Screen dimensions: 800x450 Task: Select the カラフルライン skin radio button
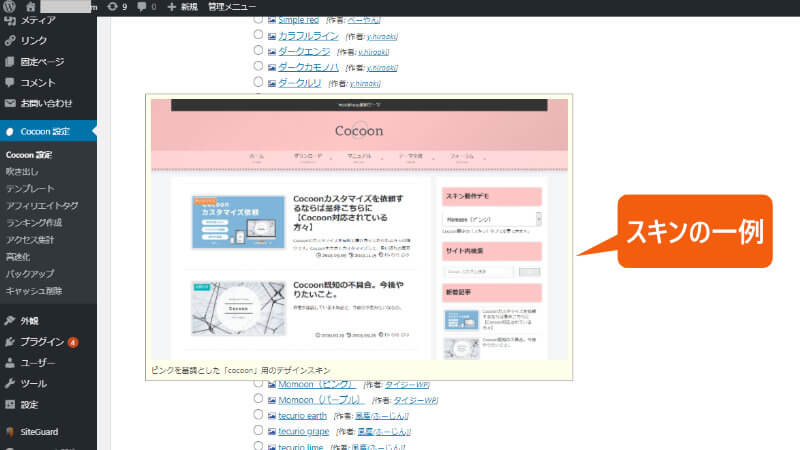click(x=258, y=34)
